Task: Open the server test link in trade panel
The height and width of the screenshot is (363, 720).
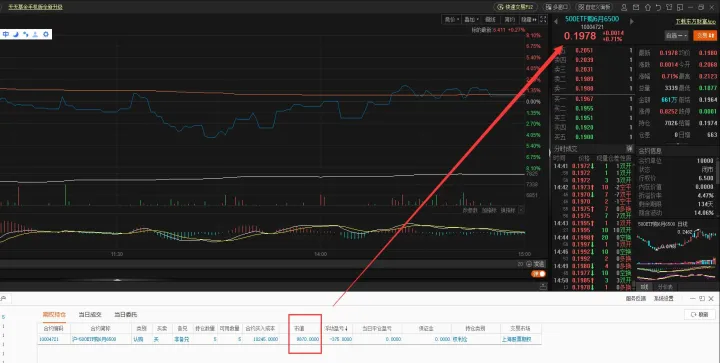Action: pyautogui.click(x=636, y=299)
